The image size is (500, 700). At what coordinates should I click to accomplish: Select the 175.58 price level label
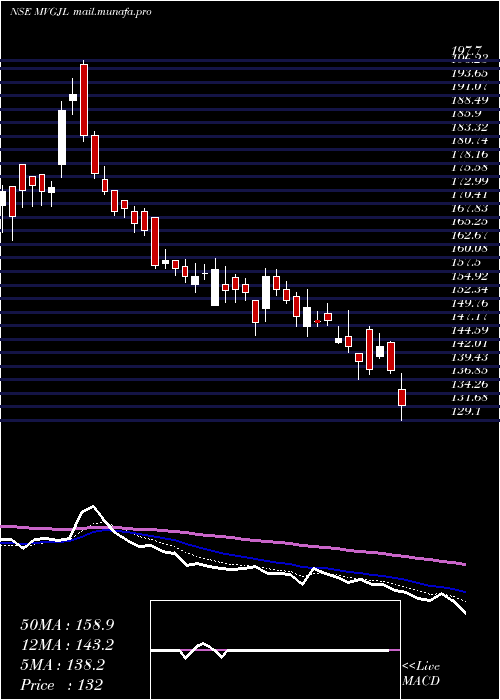click(469, 168)
